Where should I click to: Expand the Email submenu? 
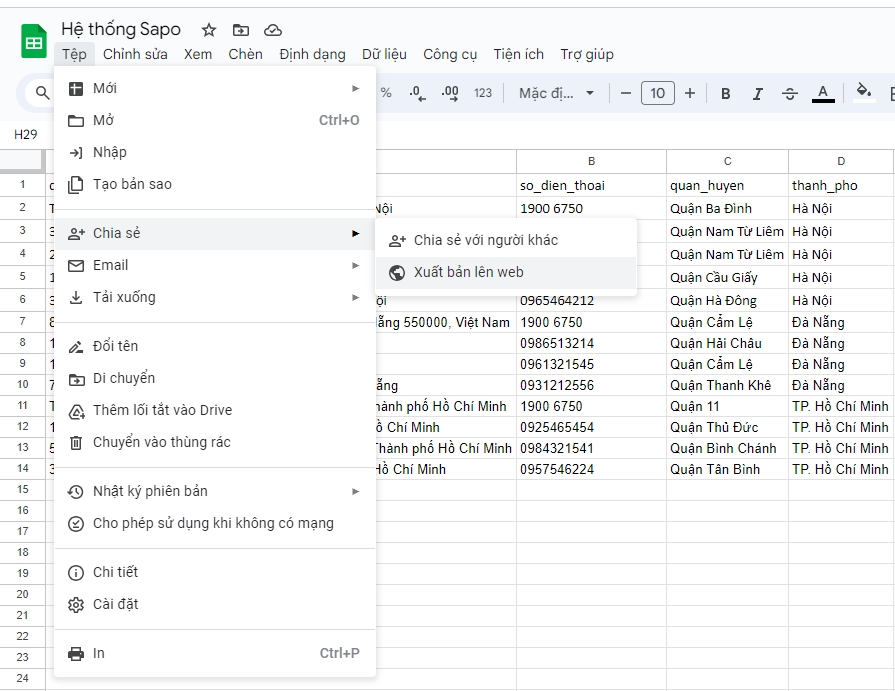point(215,265)
